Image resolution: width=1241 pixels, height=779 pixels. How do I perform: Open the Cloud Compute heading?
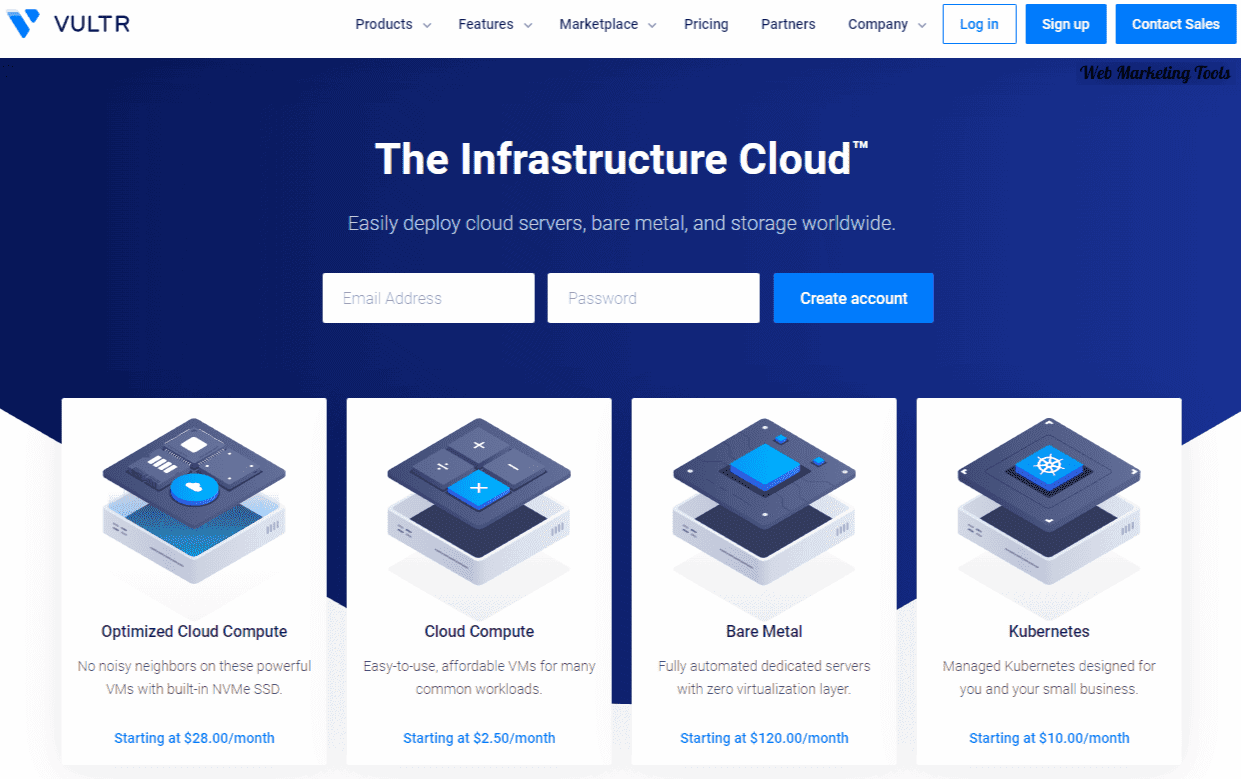[479, 631]
